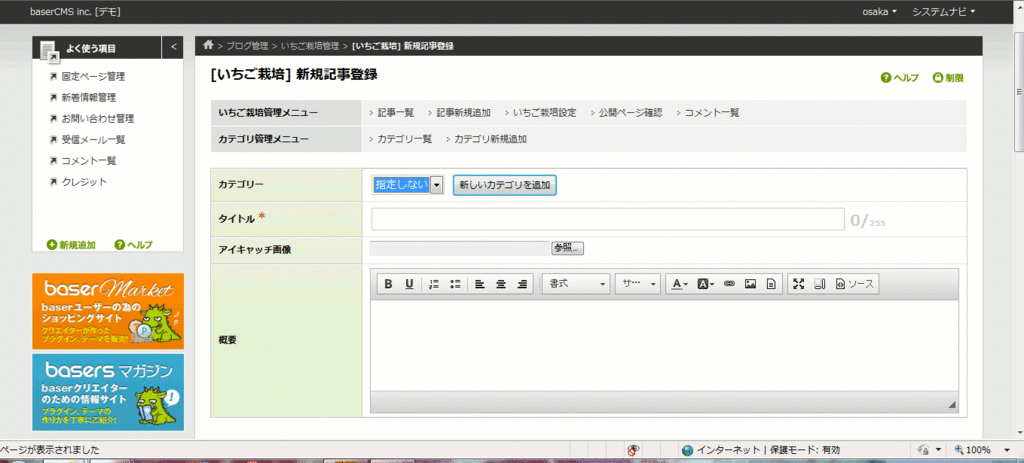
Task: Open 公開ページ確認 in the menu
Action: [631, 112]
